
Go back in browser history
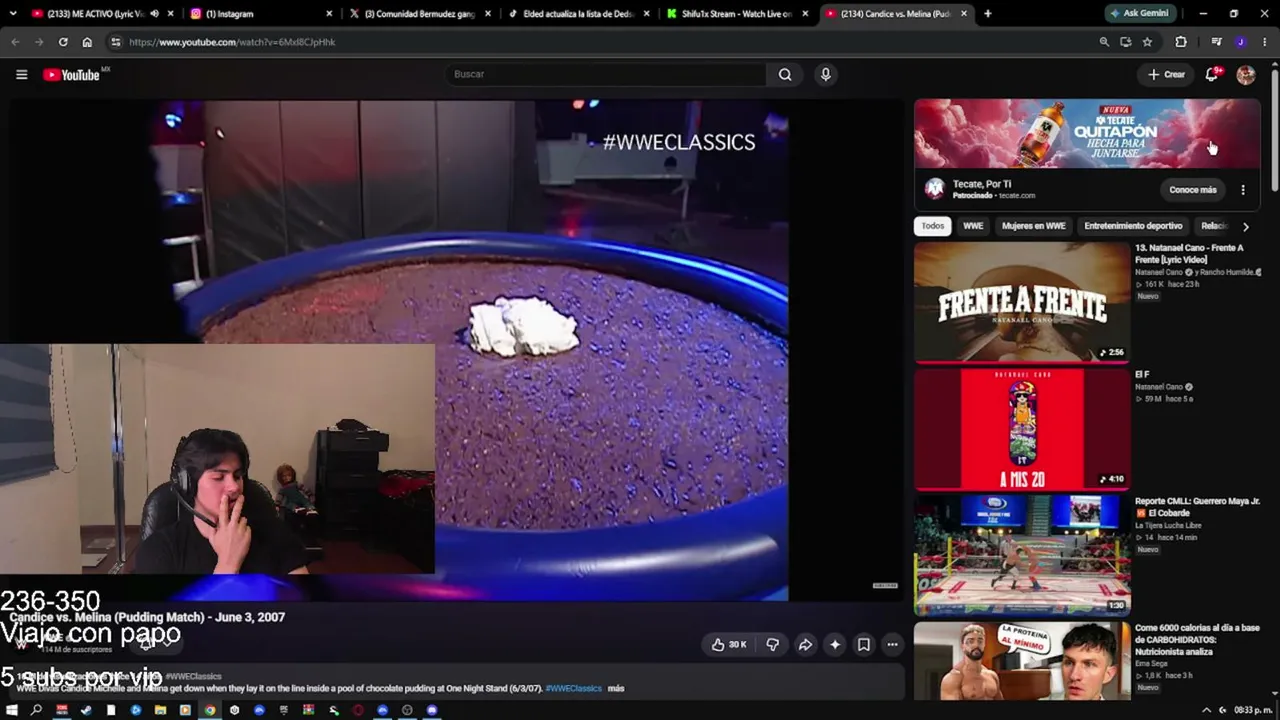tap(15, 42)
